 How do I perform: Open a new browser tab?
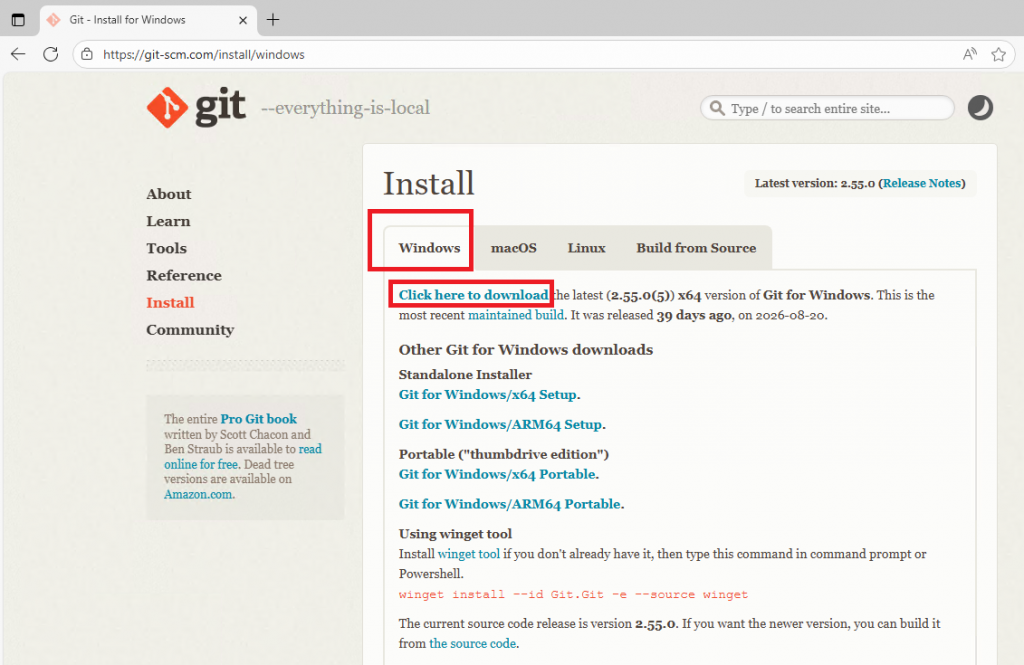click(x=273, y=20)
